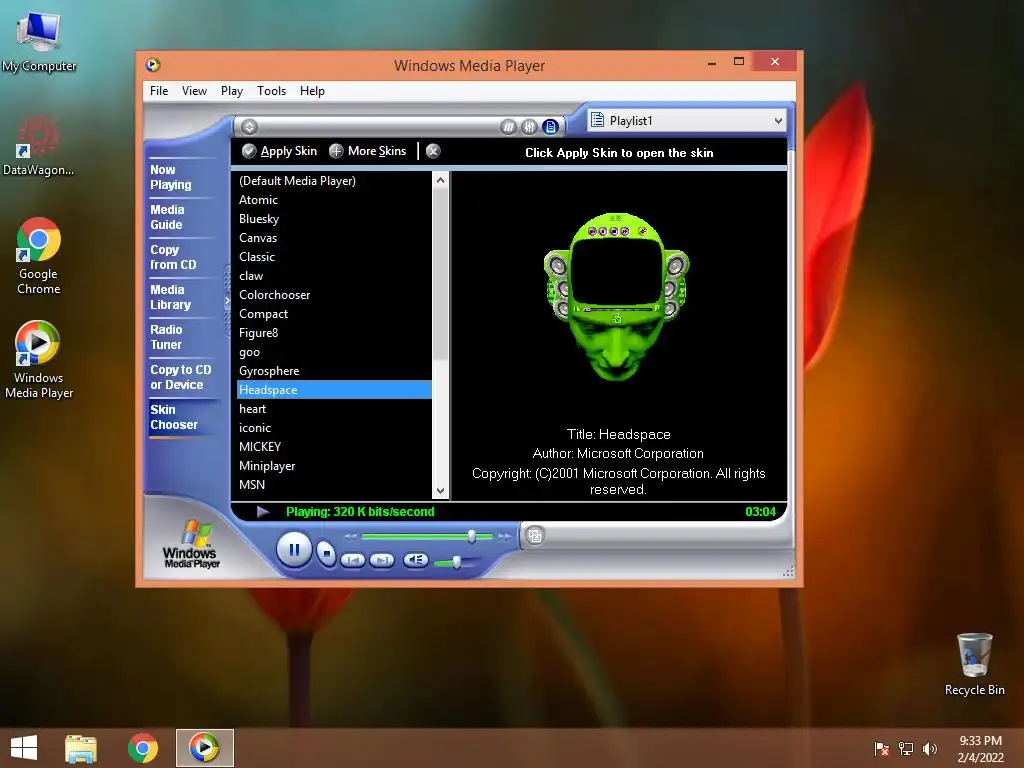Select the heart skin
The width and height of the screenshot is (1024, 768).
coord(334,408)
